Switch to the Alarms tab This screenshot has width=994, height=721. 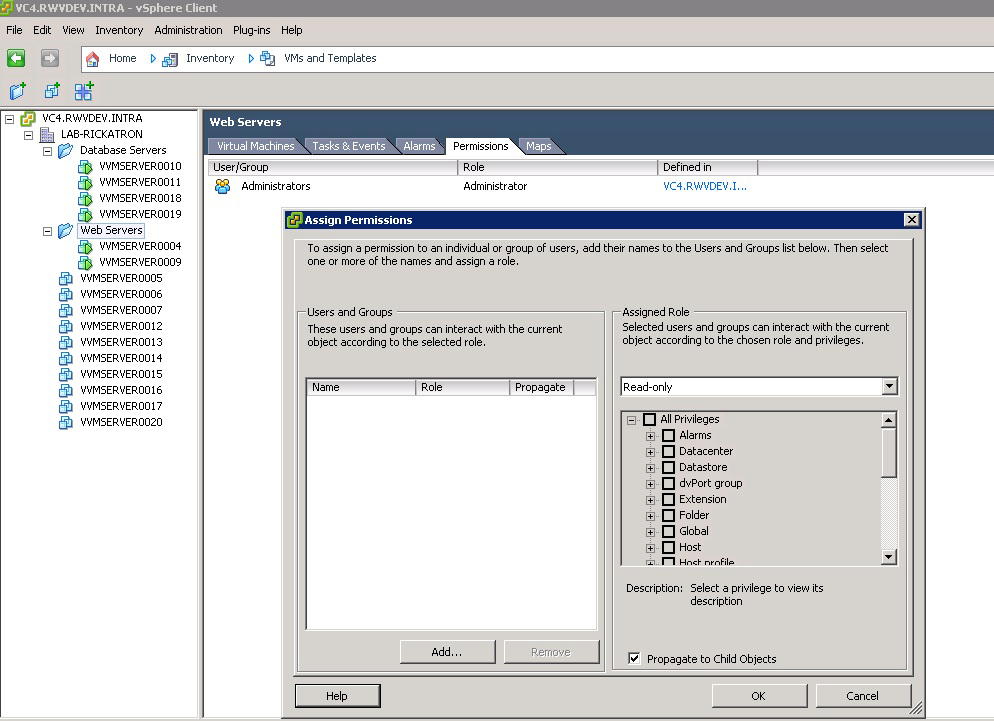click(x=419, y=146)
